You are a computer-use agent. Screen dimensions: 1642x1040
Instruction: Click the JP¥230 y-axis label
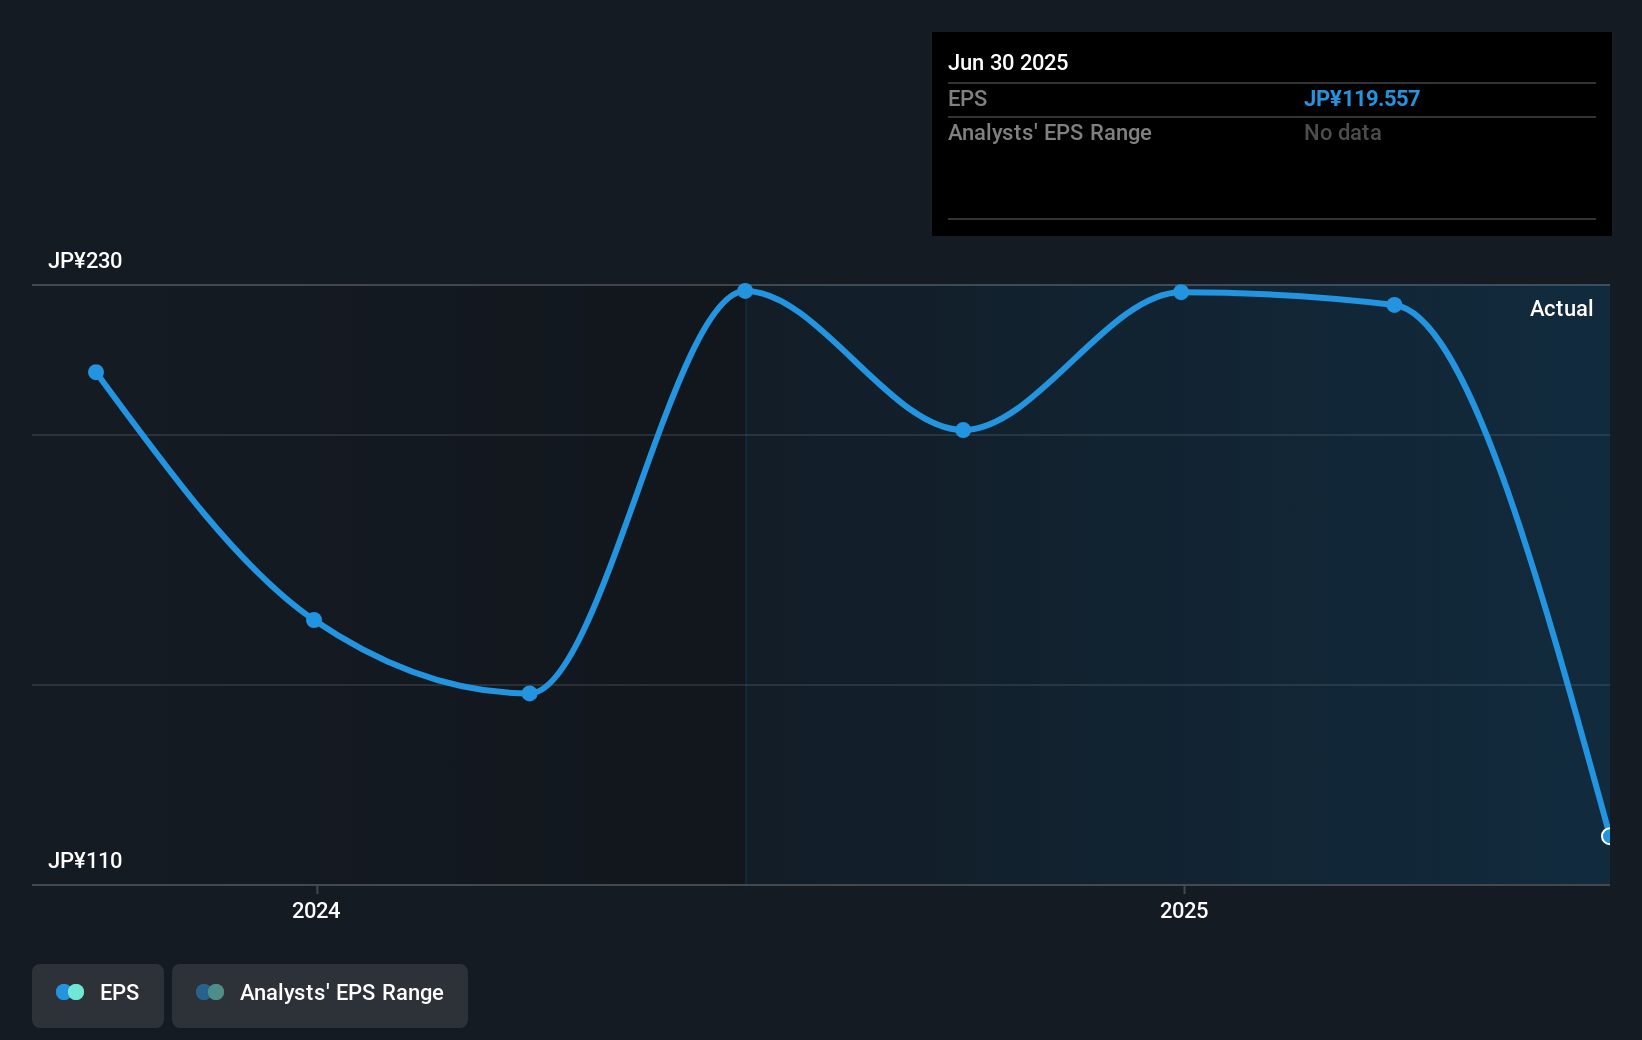pos(85,260)
